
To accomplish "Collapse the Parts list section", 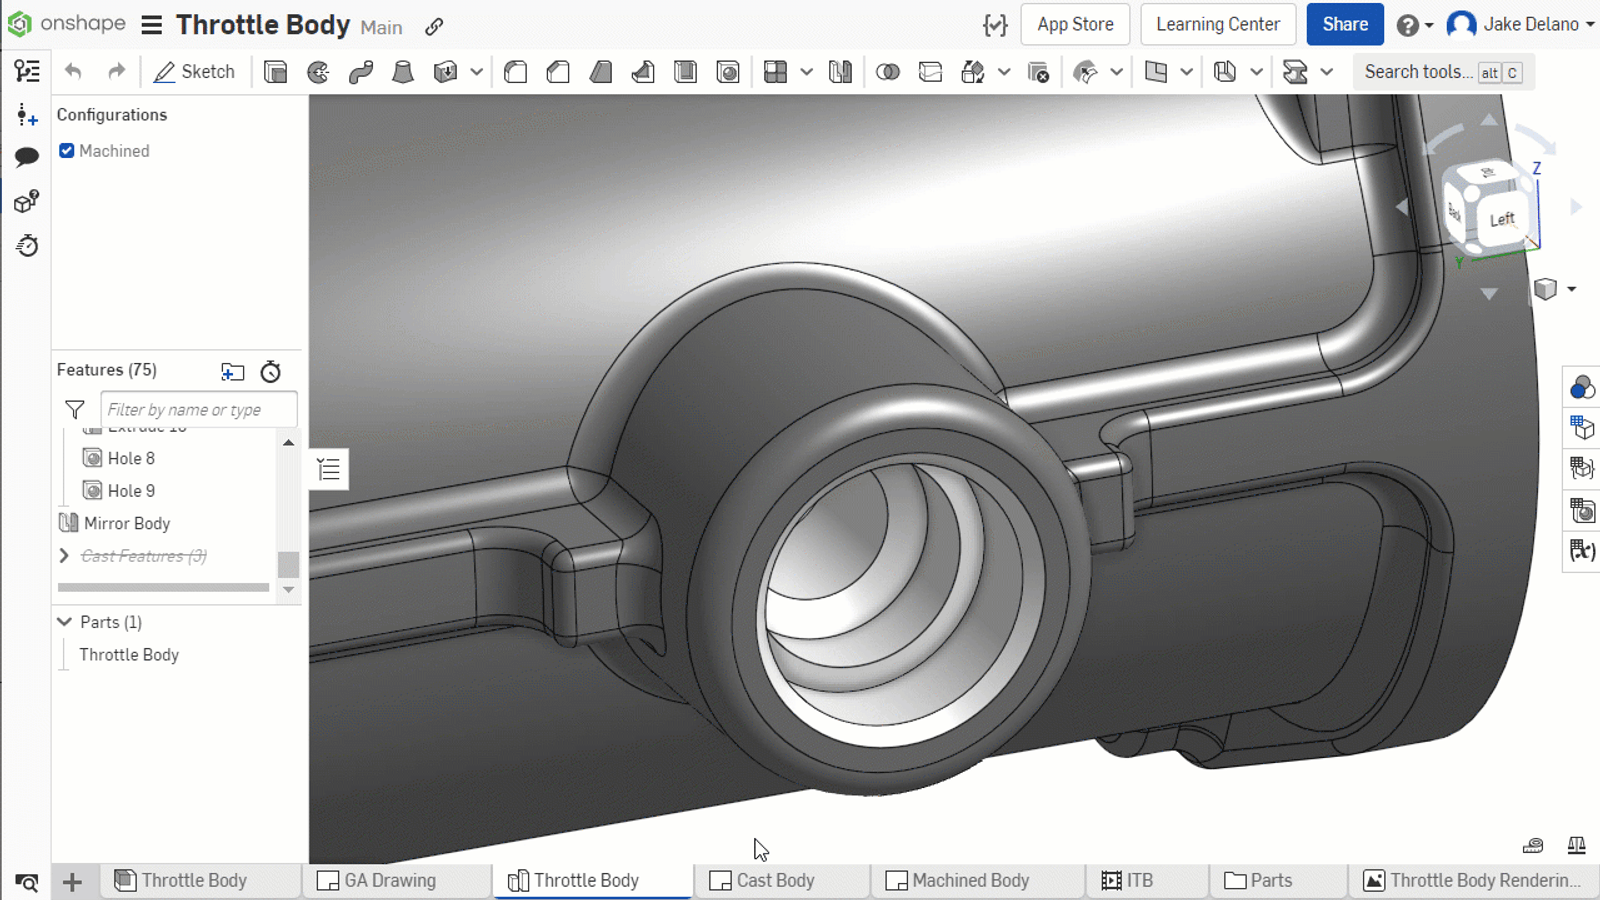I will coord(65,622).
